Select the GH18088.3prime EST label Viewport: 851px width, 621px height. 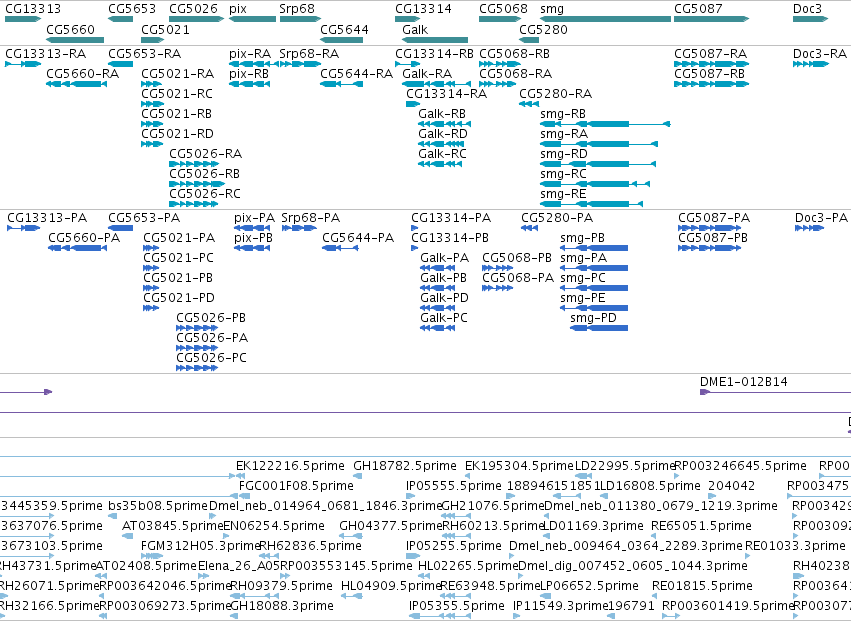tap(282, 606)
